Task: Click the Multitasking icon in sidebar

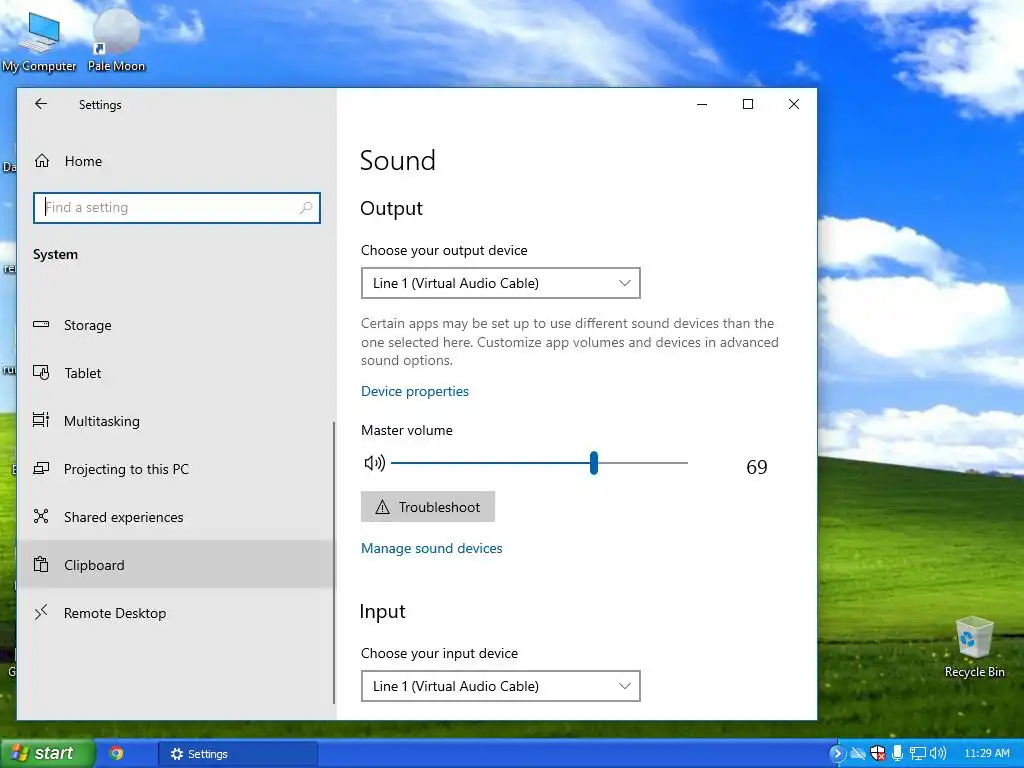Action: (41, 420)
